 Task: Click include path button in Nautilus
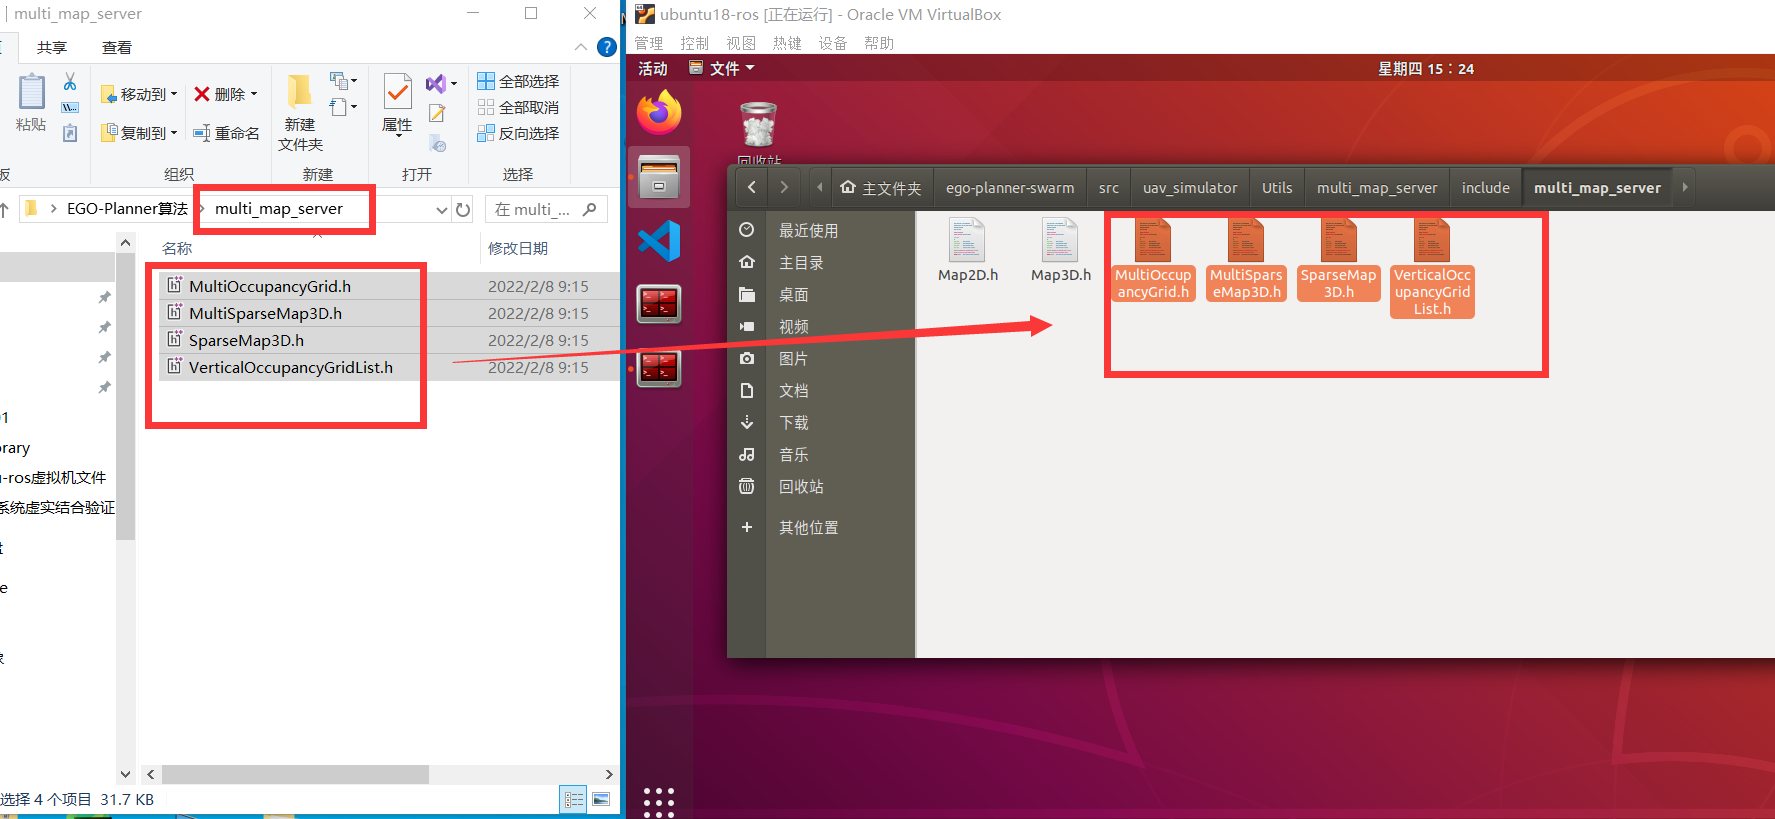click(1486, 187)
